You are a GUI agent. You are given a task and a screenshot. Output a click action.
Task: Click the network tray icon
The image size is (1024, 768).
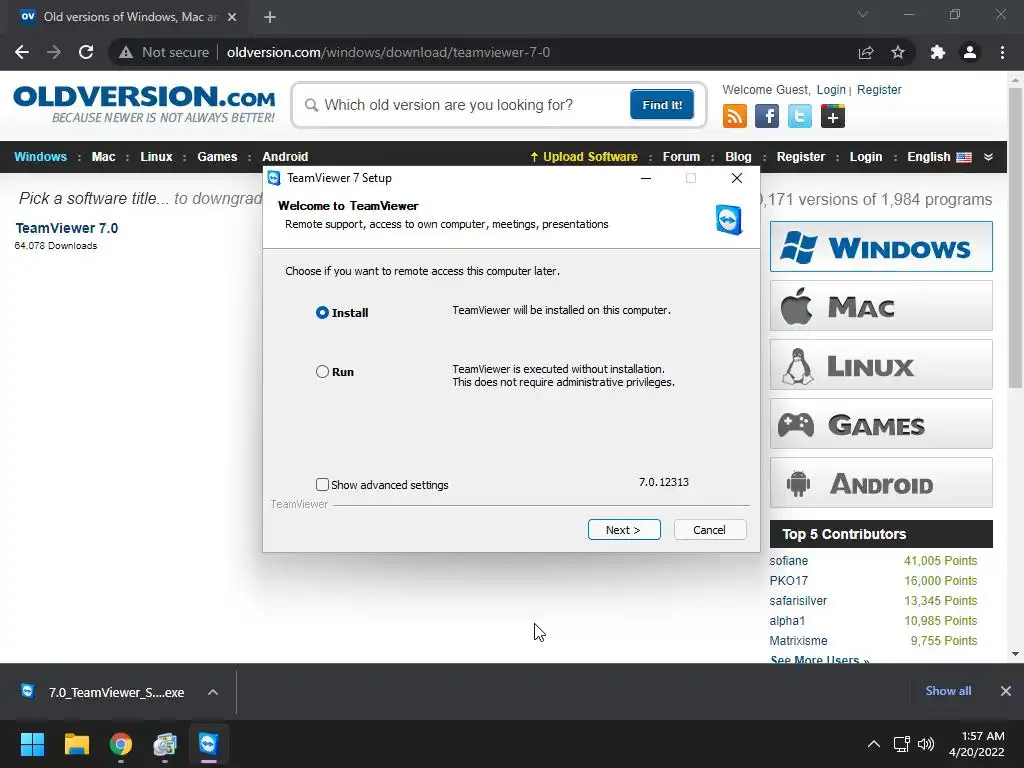[902, 744]
